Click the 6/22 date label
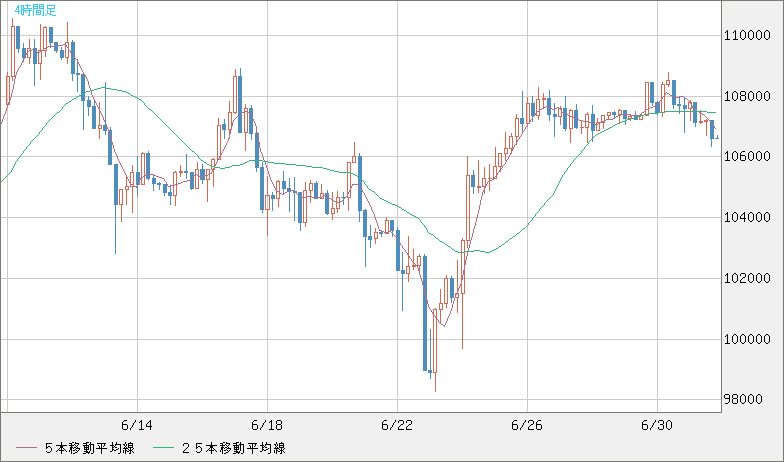The height and width of the screenshot is (462, 784). 397,426
